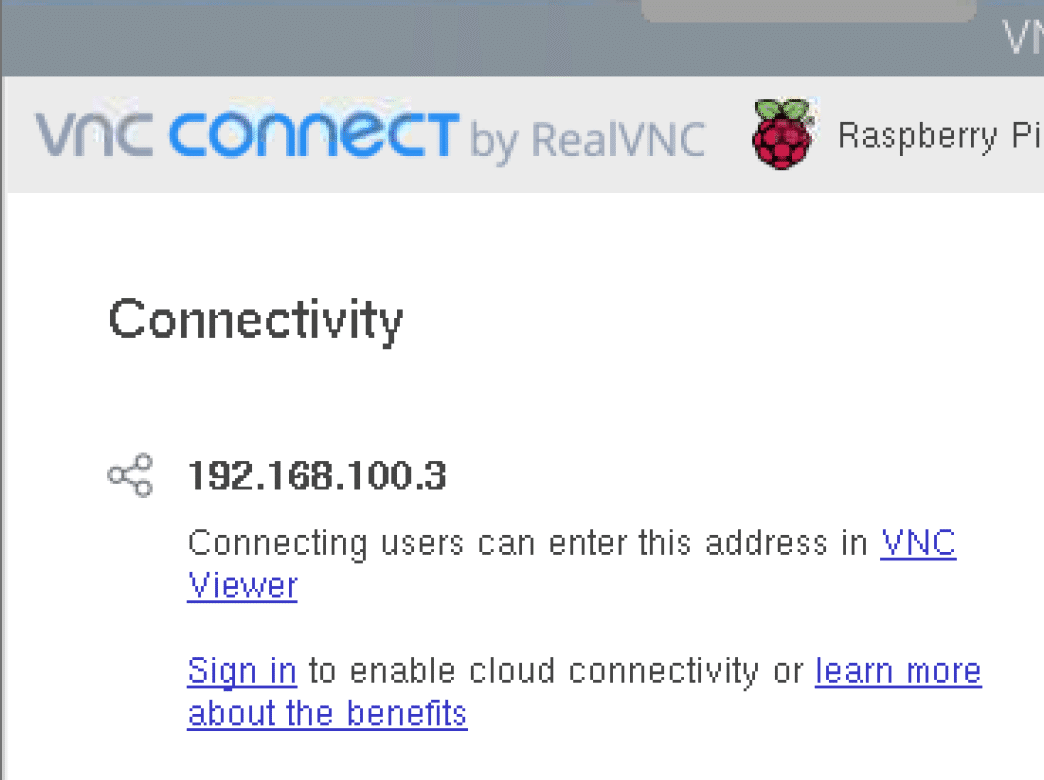Click the 192.168.100.3 IP address
The height and width of the screenshot is (780, 1044).
317,476
